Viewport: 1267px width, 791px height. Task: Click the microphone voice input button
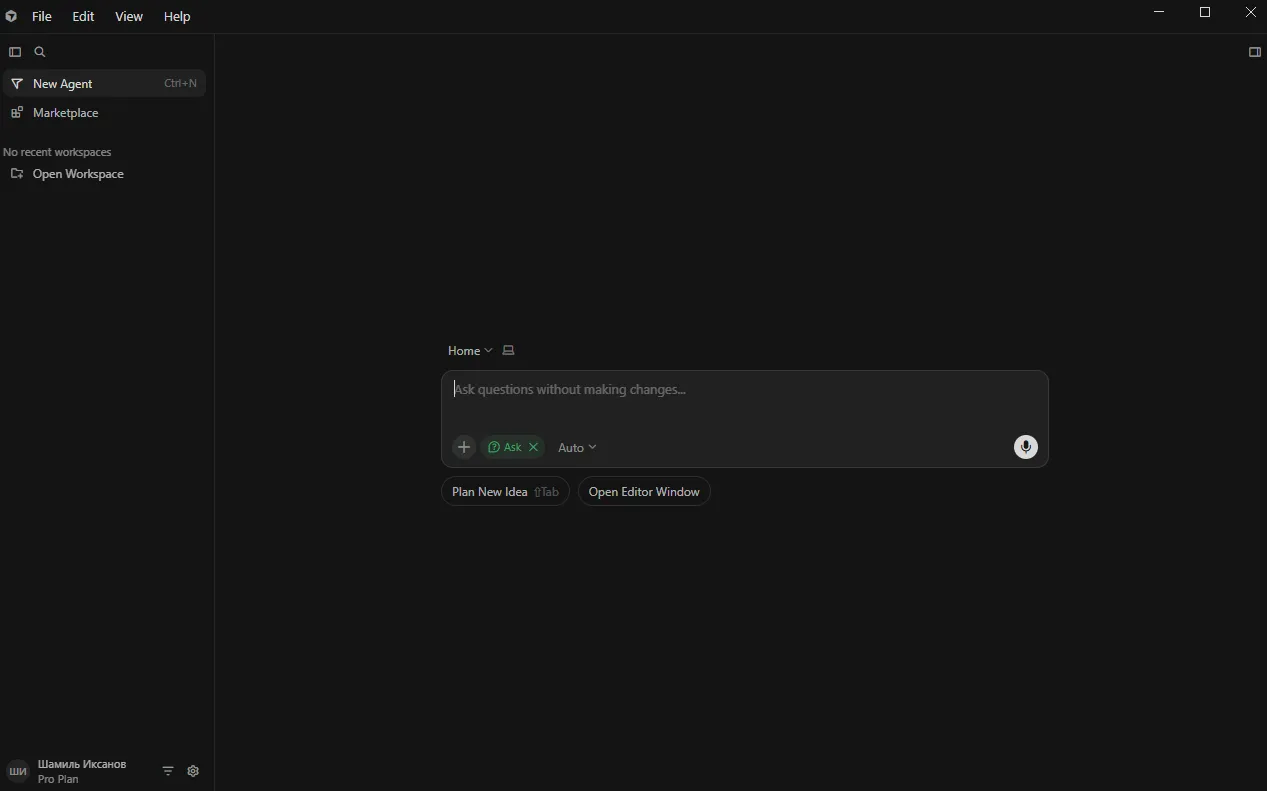coord(1025,447)
